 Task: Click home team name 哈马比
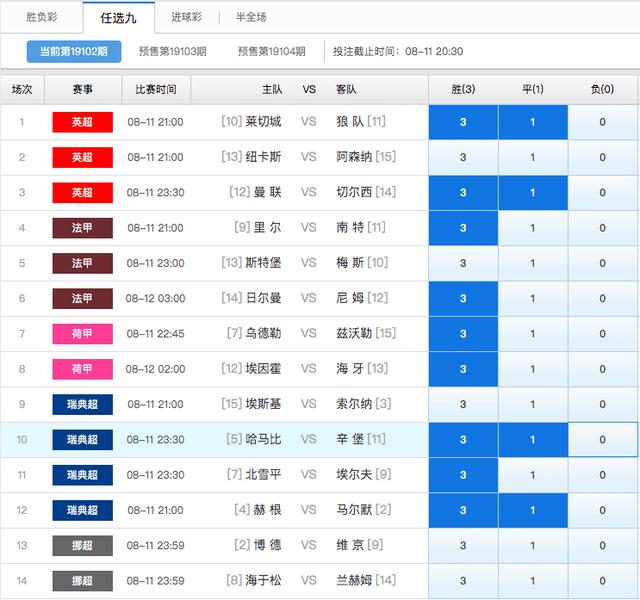(x=263, y=439)
